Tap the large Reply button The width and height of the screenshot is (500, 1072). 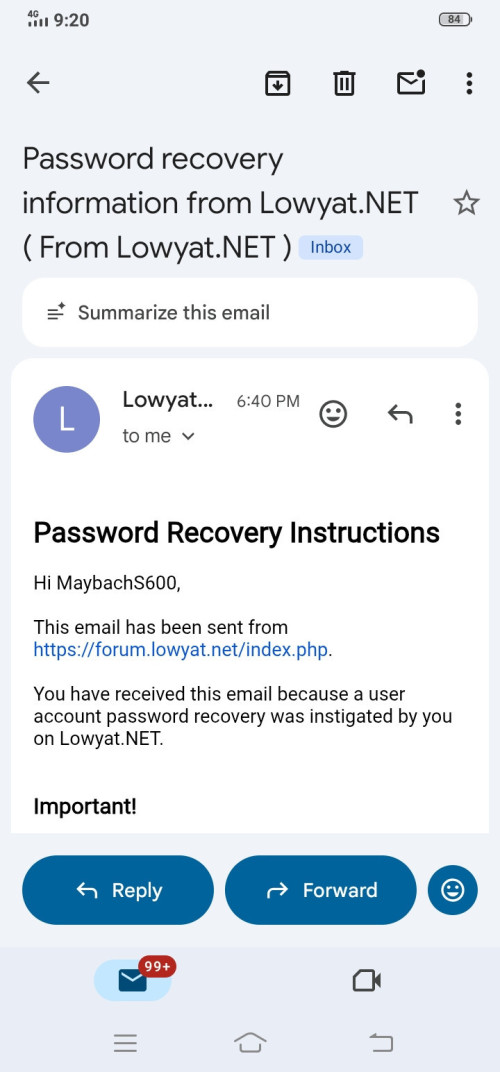coord(118,889)
